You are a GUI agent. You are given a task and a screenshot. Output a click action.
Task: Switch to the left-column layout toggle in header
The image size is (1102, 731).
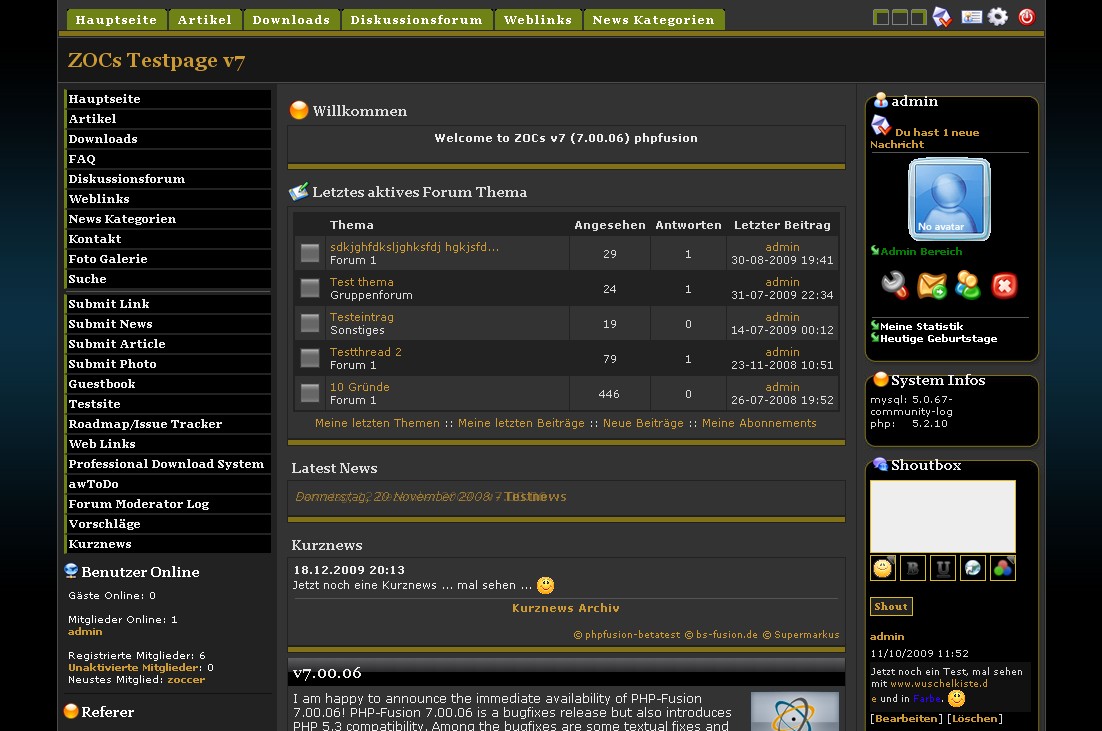click(881, 17)
